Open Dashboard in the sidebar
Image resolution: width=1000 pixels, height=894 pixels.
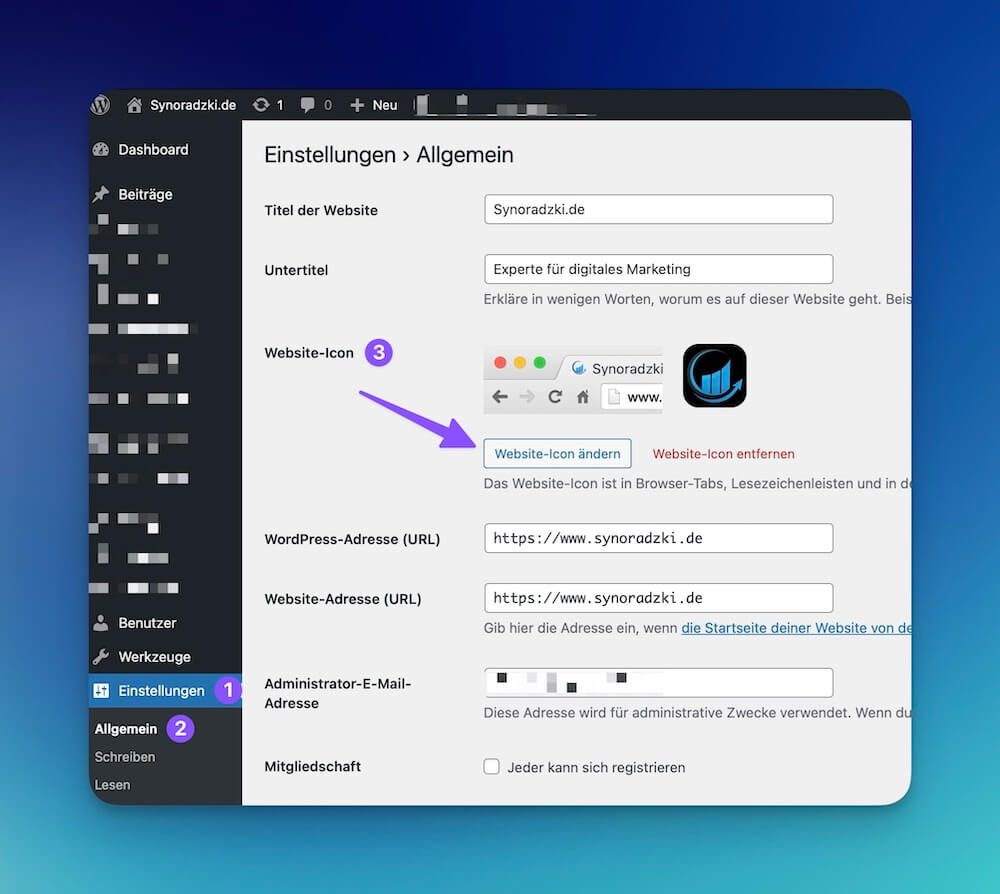click(153, 150)
